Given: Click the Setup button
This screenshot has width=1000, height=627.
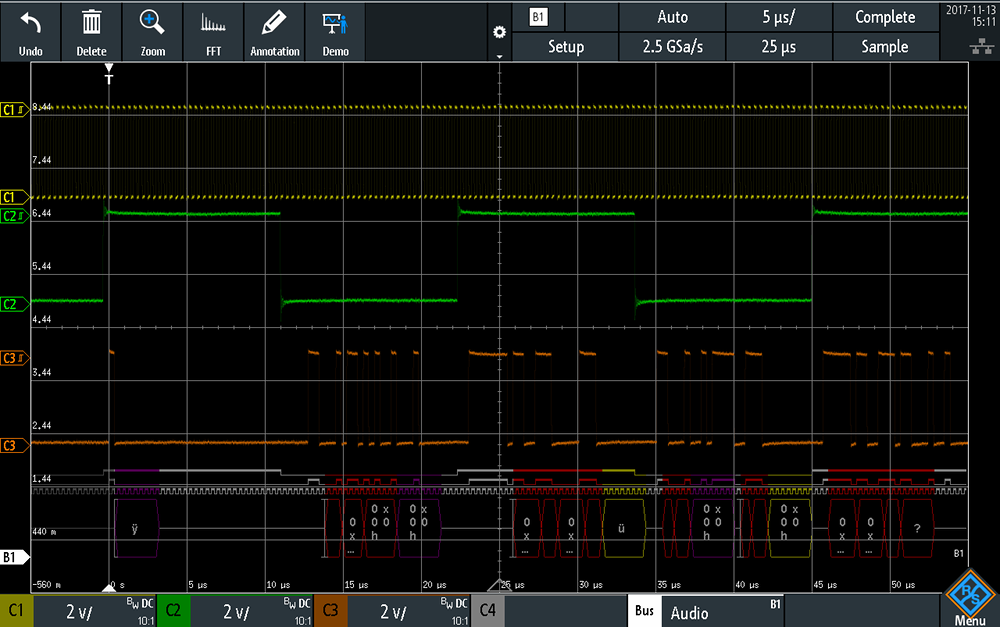Looking at the screenshot, I should tap(566, 47).
